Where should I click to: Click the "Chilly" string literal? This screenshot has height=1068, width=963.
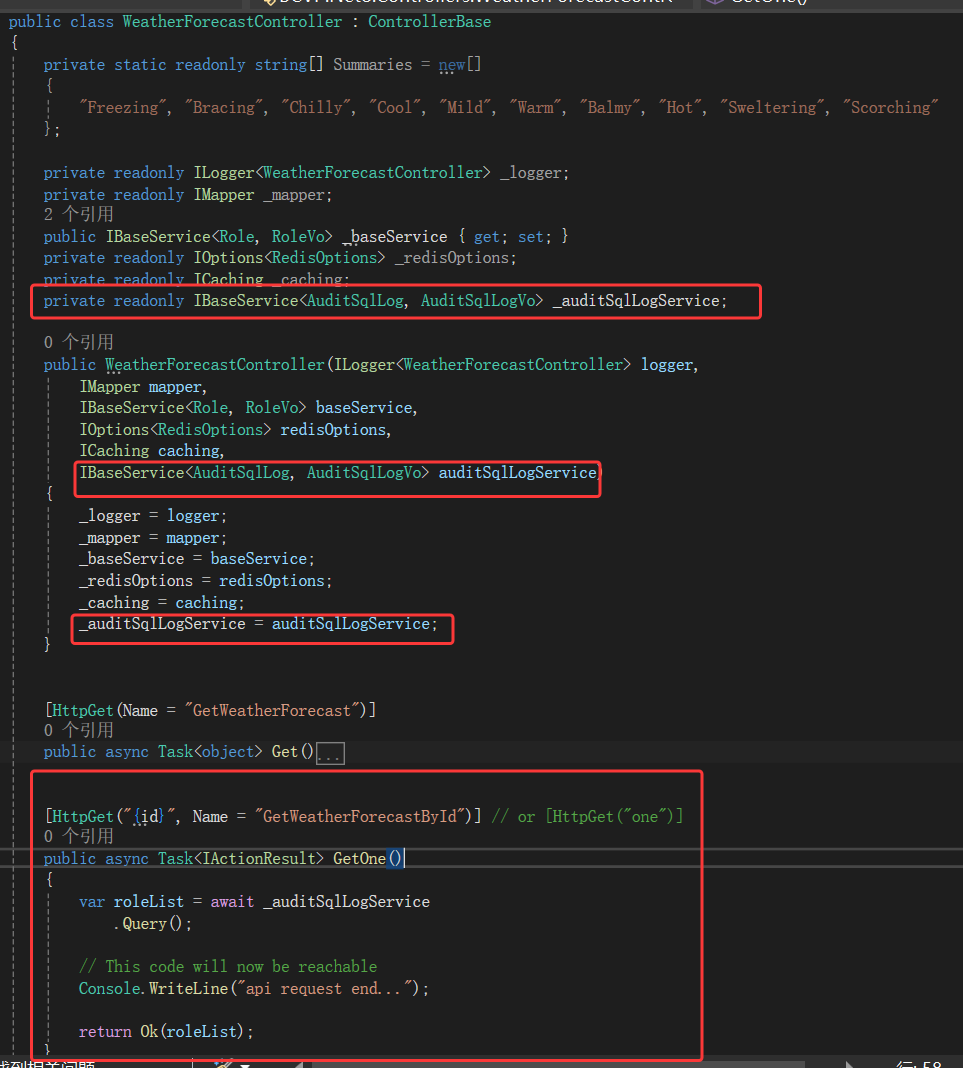[317, 108]
